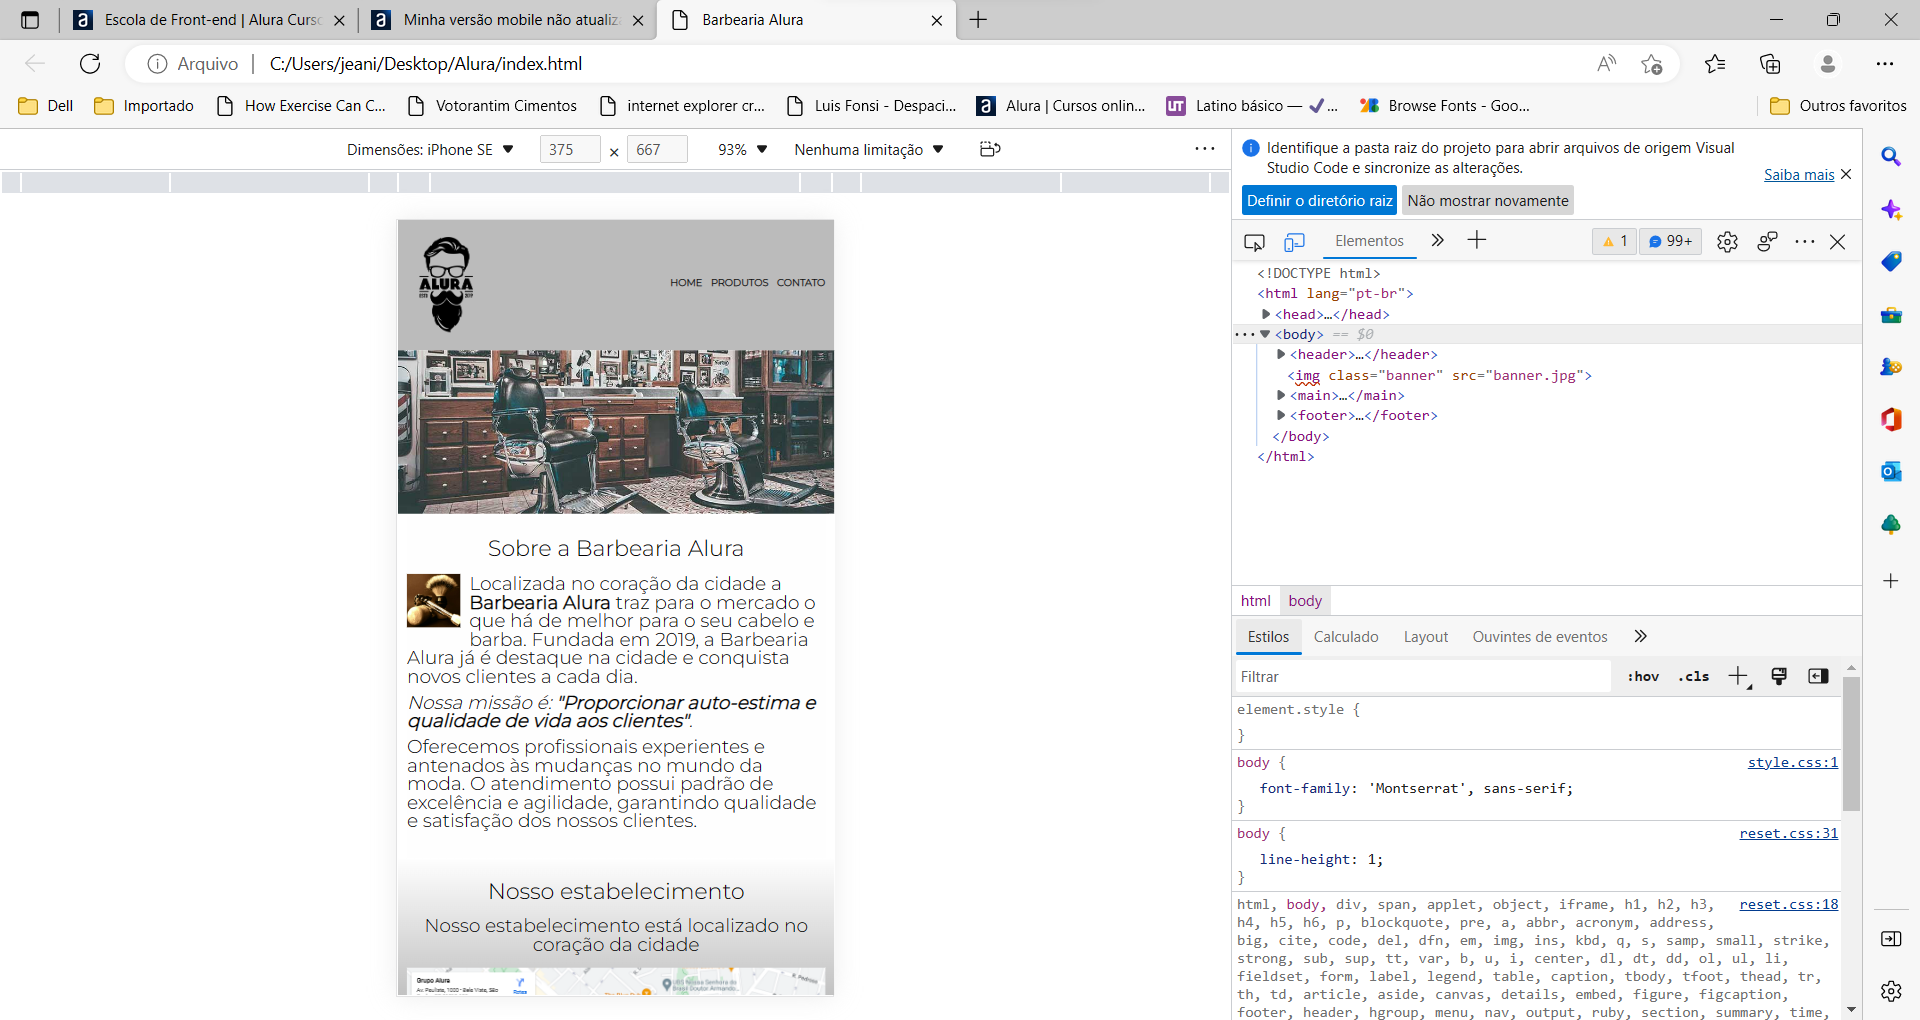Open the Ouvintes de eventos tab
Viewport: 1920px width, 1020px height.
click(1540, 637)
